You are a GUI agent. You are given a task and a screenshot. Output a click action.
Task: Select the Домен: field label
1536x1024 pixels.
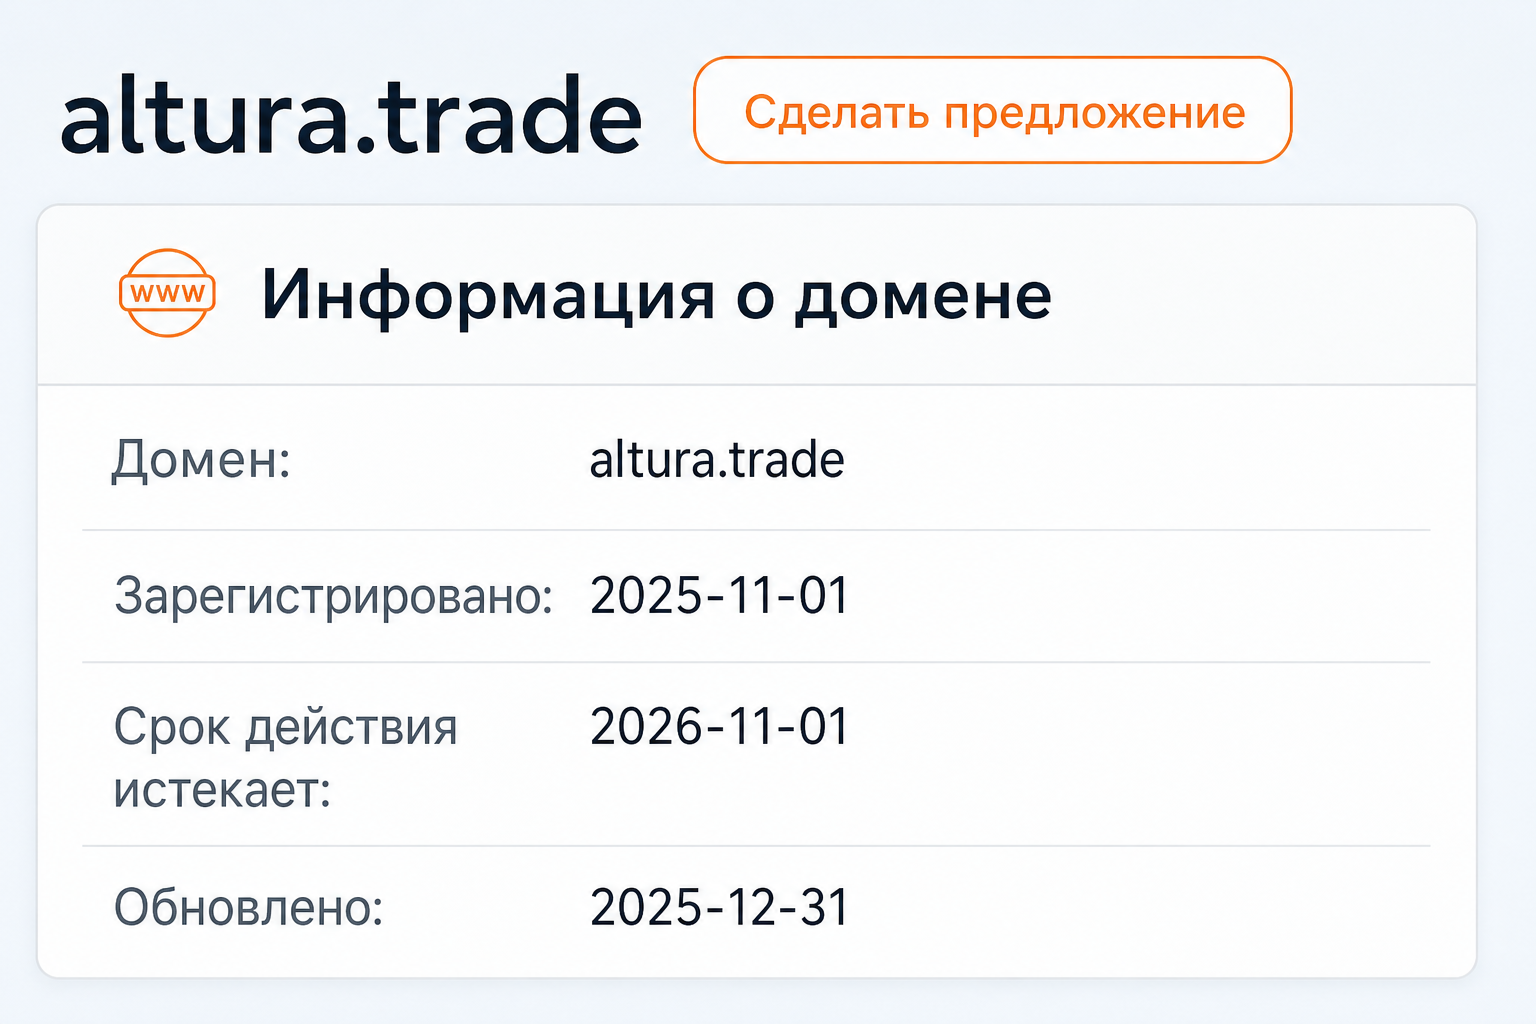coord(201,460)
